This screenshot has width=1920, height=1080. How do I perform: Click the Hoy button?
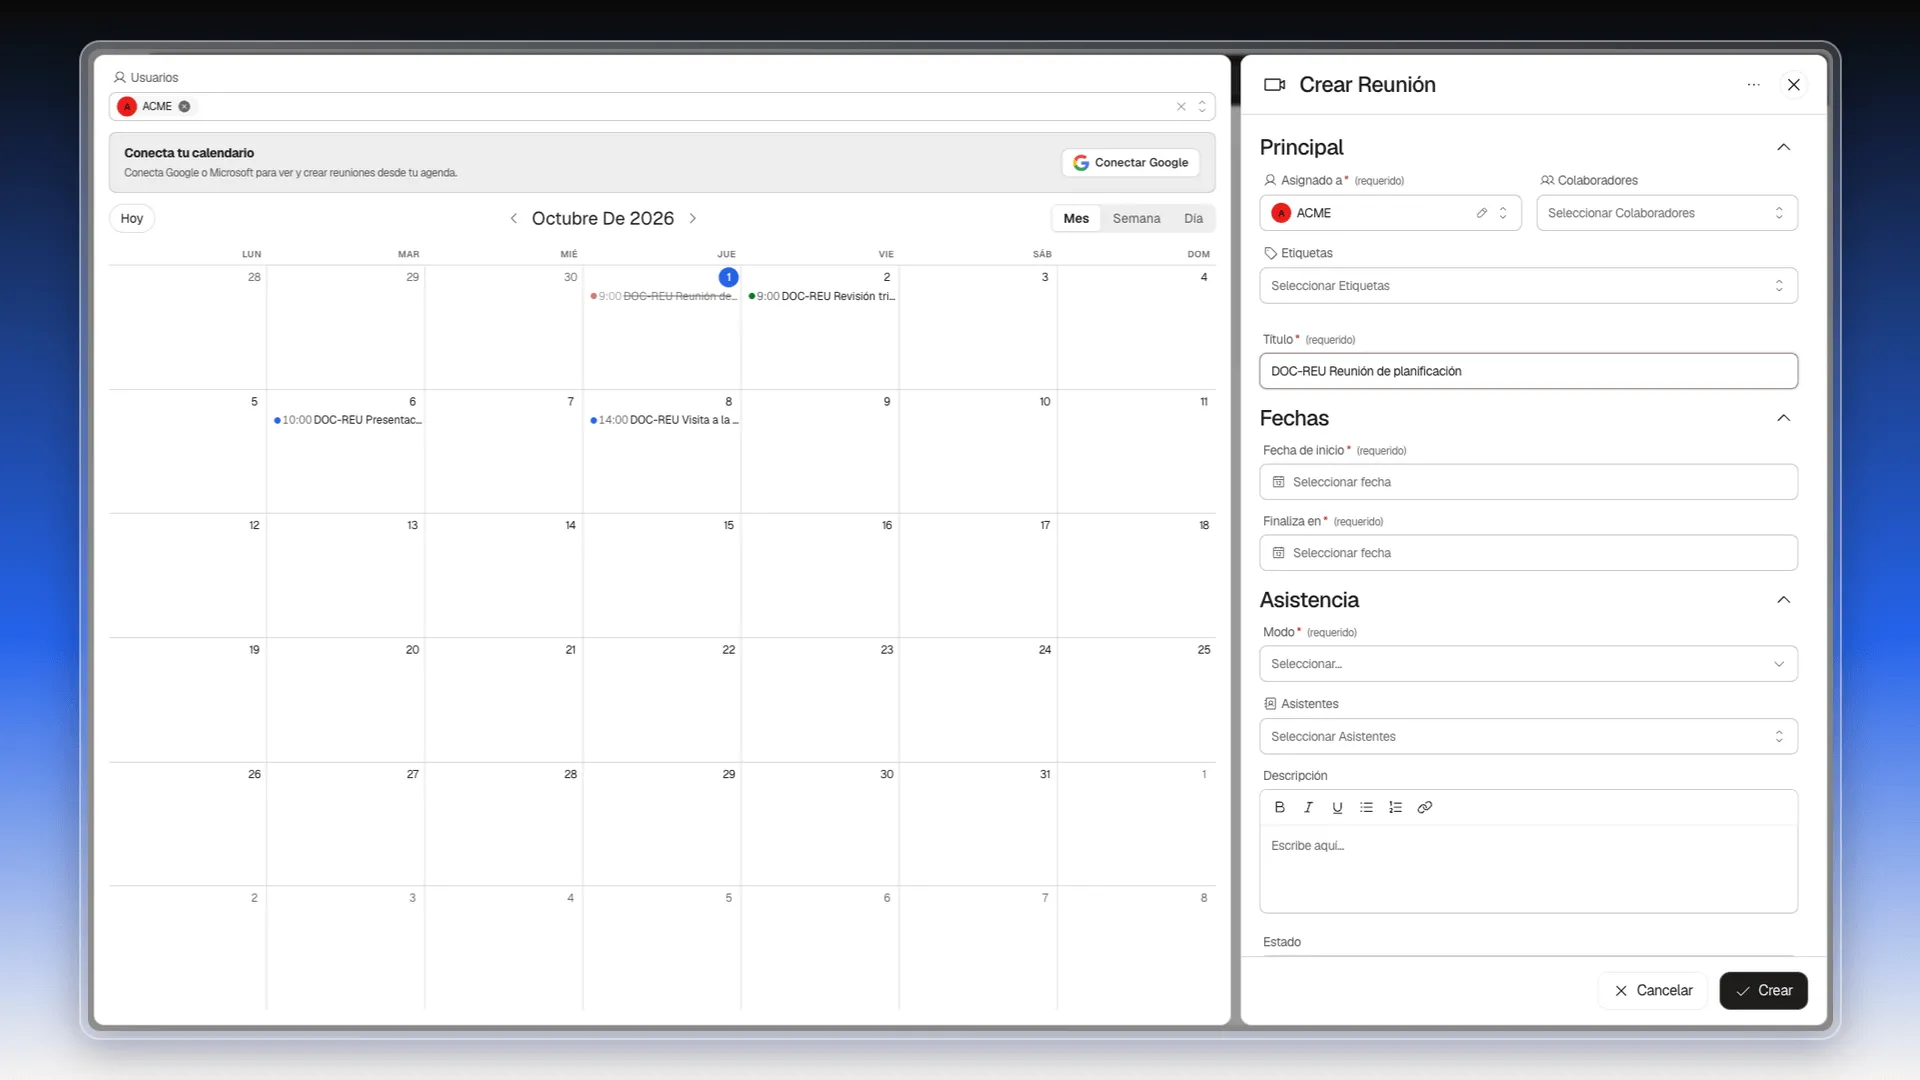click(x=132, y=218)
